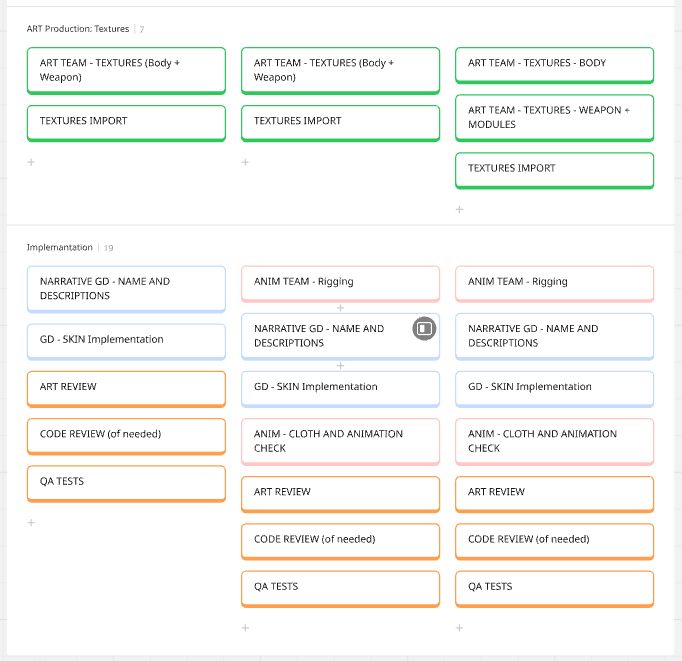This screenshot has height=661, width=682.
Task: Click the plus between NARRATIVE GD and GD SKIN Implementation cards
Action: pyautogui.click(x=340, y=366)
